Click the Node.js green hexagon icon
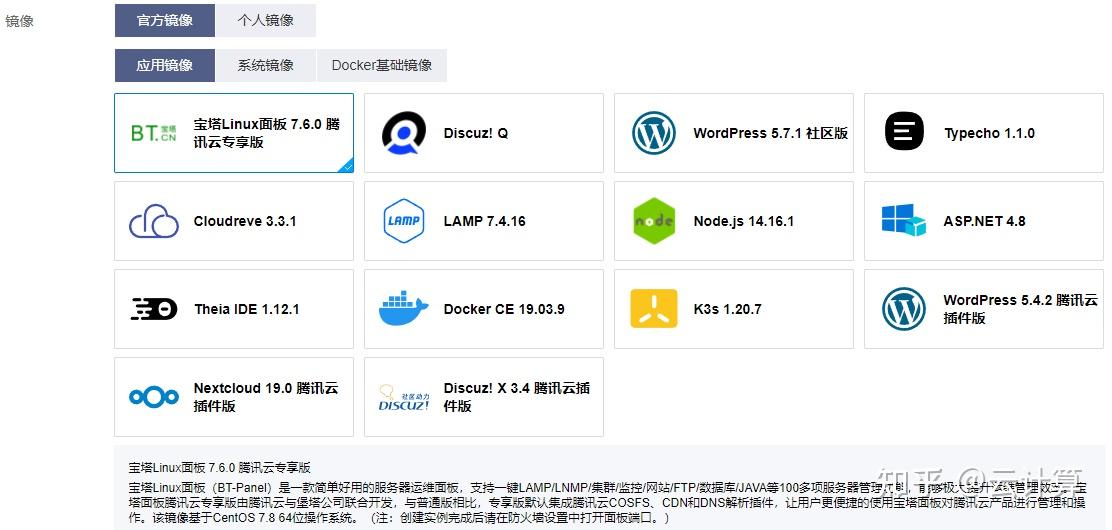Image resolution: width=1112 pixels, height=530 pixels. [653, 221]
